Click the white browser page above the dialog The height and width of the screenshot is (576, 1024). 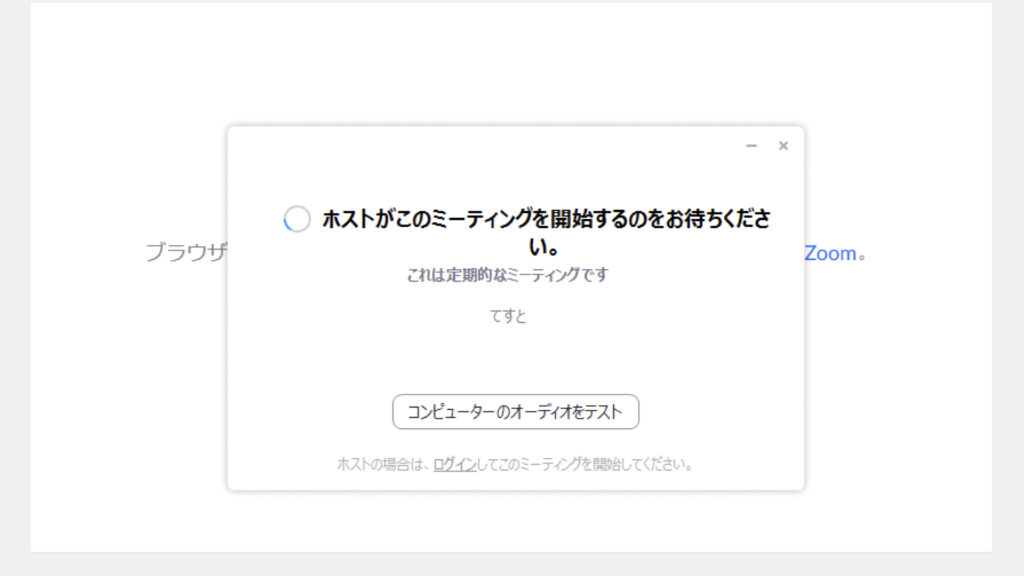[512, 60]
